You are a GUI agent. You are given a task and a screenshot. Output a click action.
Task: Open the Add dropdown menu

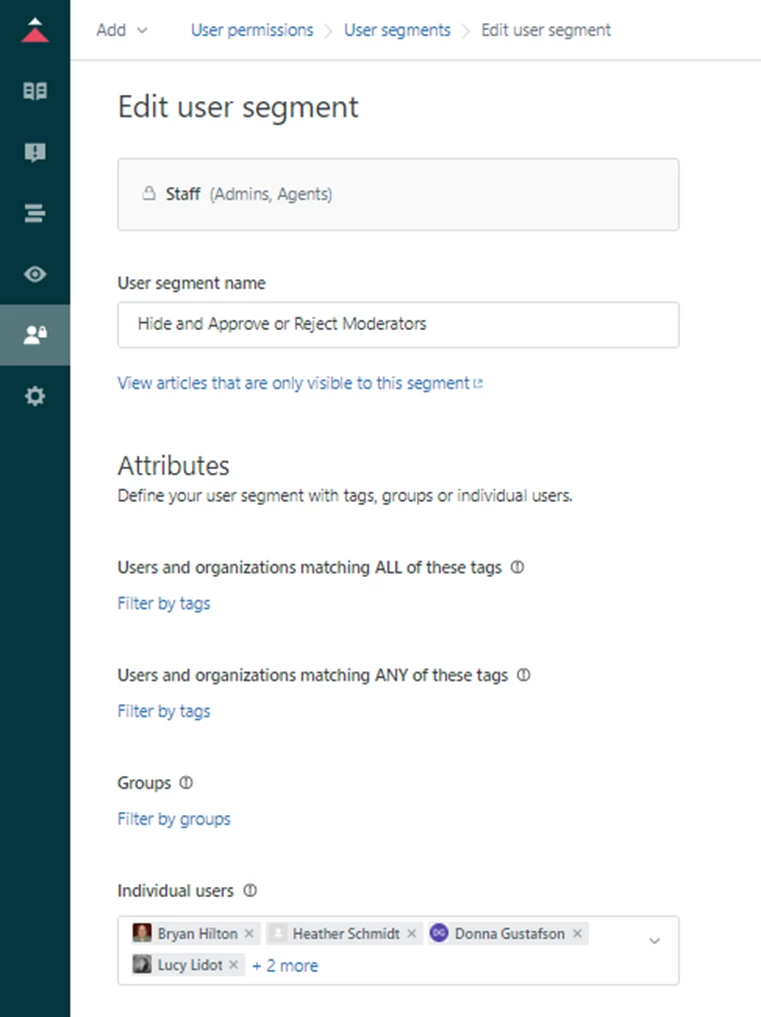coord(122,30)
